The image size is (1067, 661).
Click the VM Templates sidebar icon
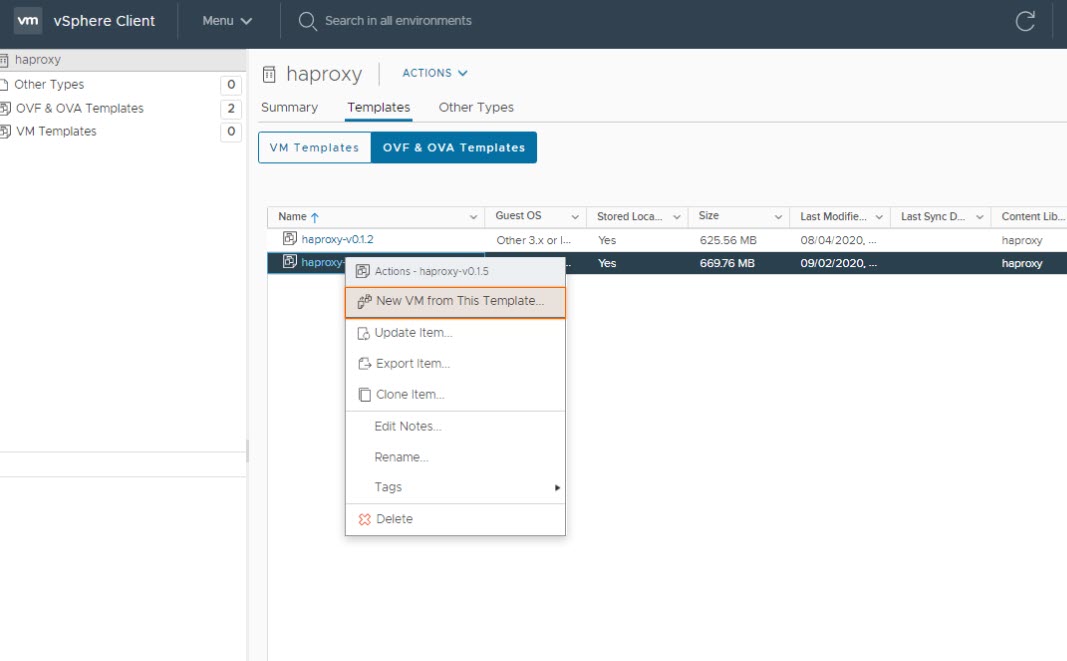5,131
